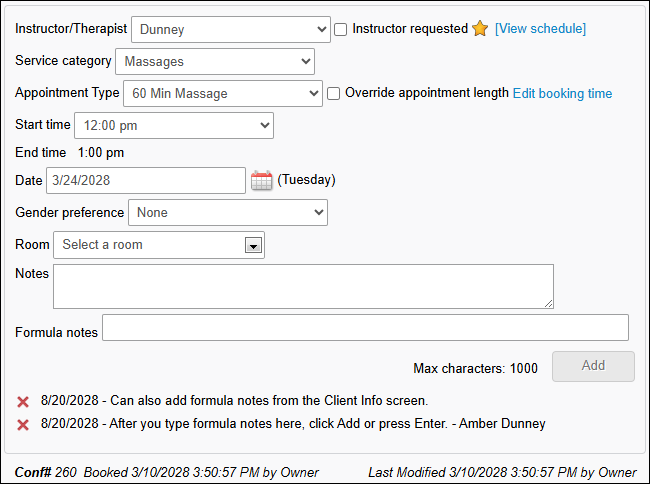Expand the Gender preference dropdown

(228, 213)
